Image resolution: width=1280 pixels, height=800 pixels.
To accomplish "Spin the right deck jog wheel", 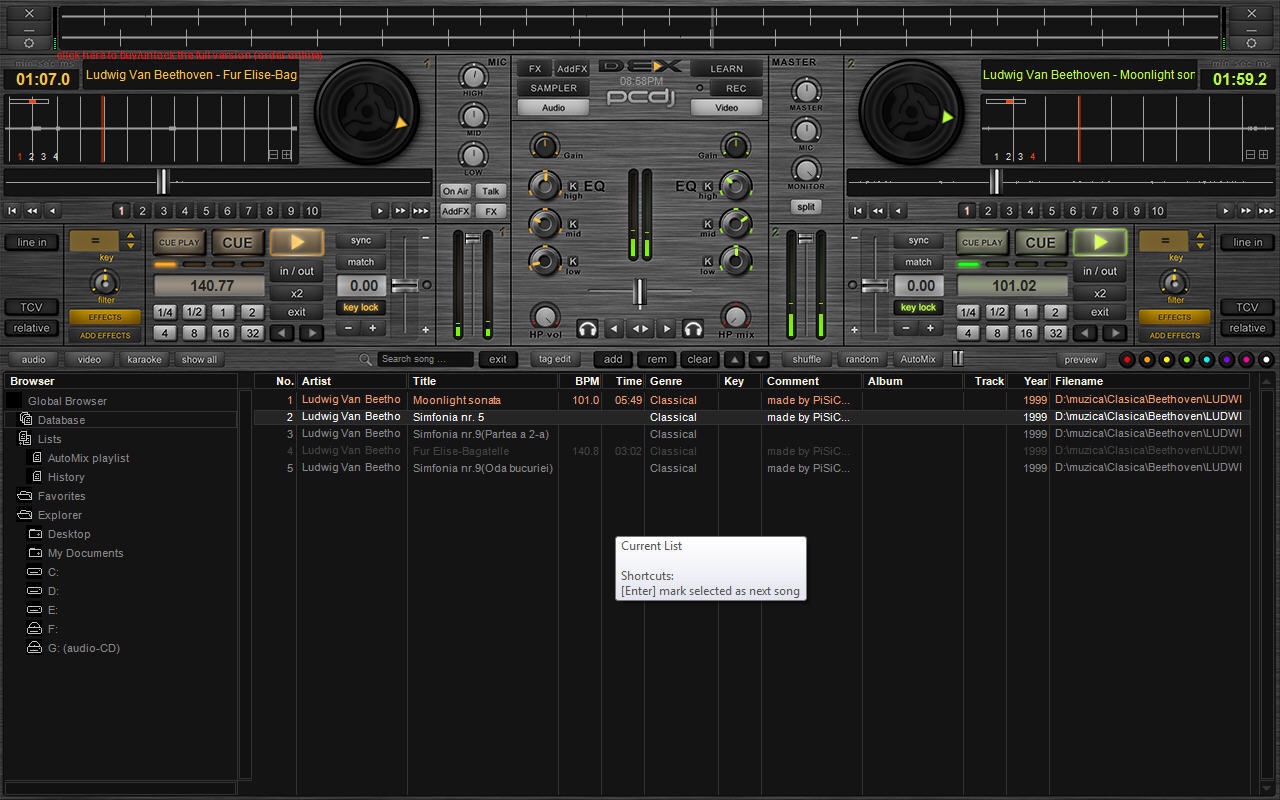I will 911,111.
